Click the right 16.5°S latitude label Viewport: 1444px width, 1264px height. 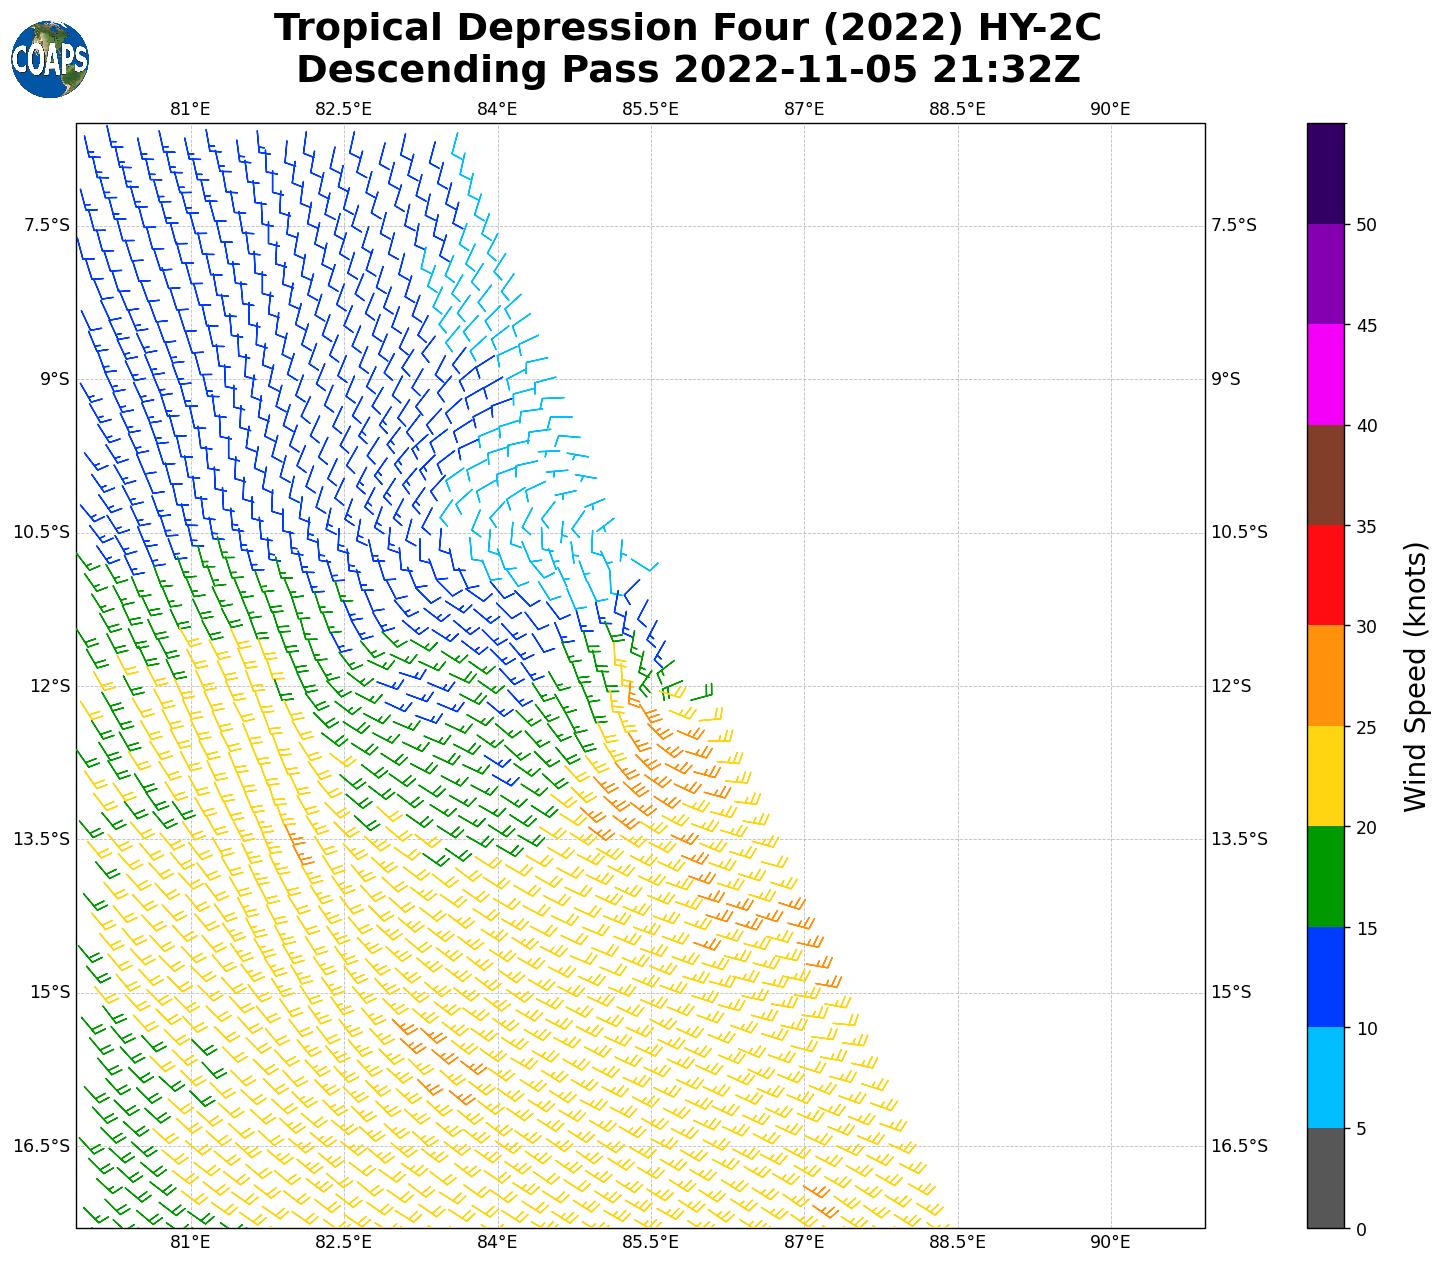(x=1239, y=1146)
